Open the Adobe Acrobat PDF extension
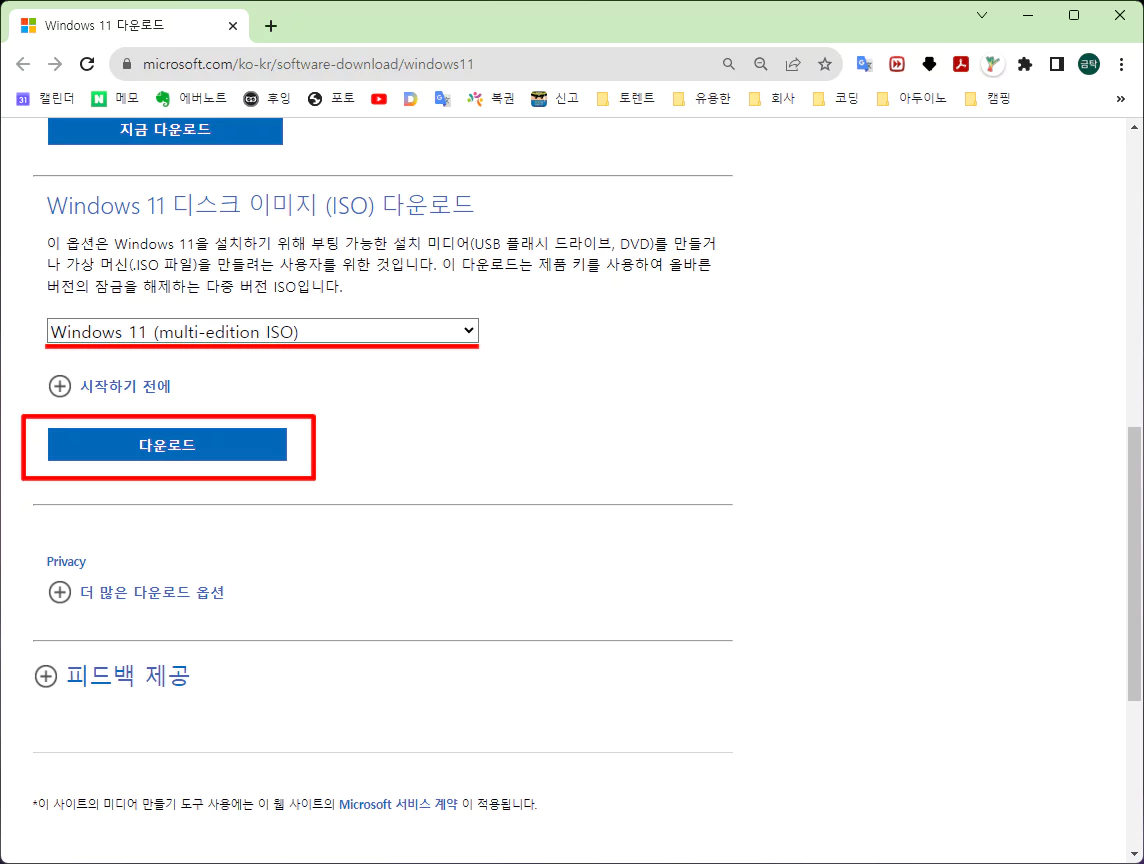The width and height of the screenshot is (1144, 864). (x=961, y=64)
